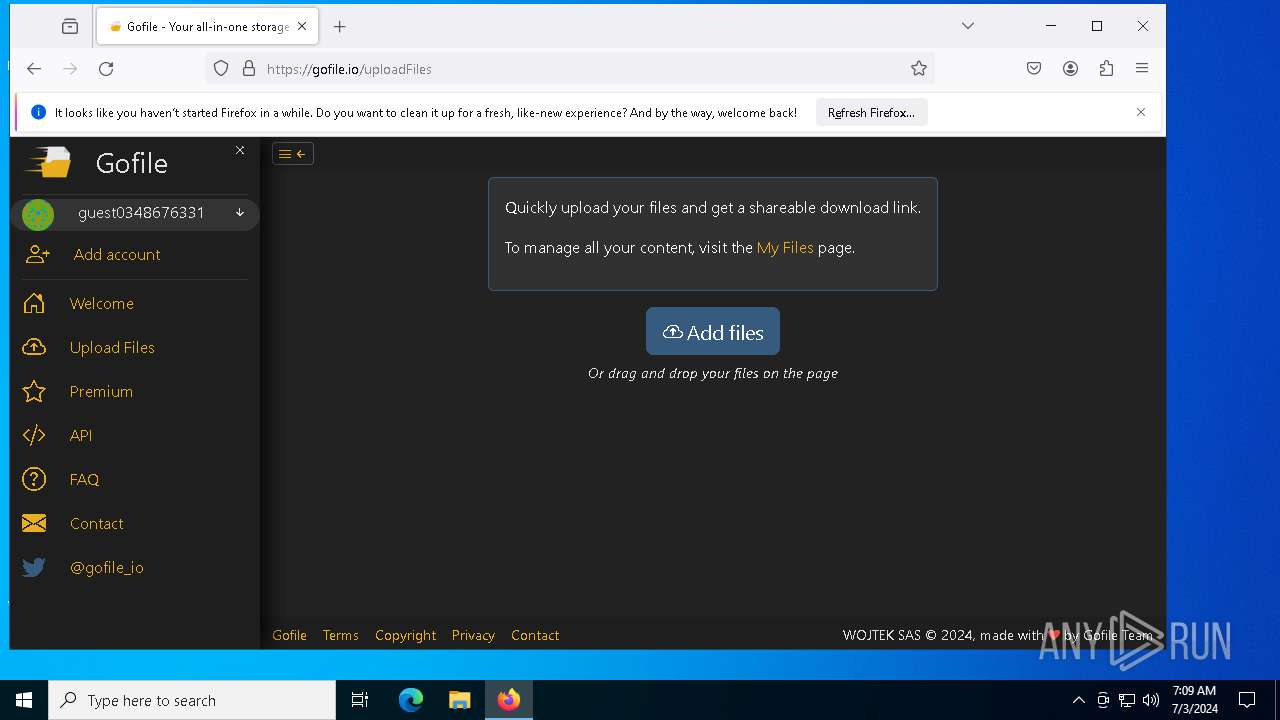Viewport: 1280px width, 720px height.
Task: Open the Privacy footer link
Action: pos(473,636)
